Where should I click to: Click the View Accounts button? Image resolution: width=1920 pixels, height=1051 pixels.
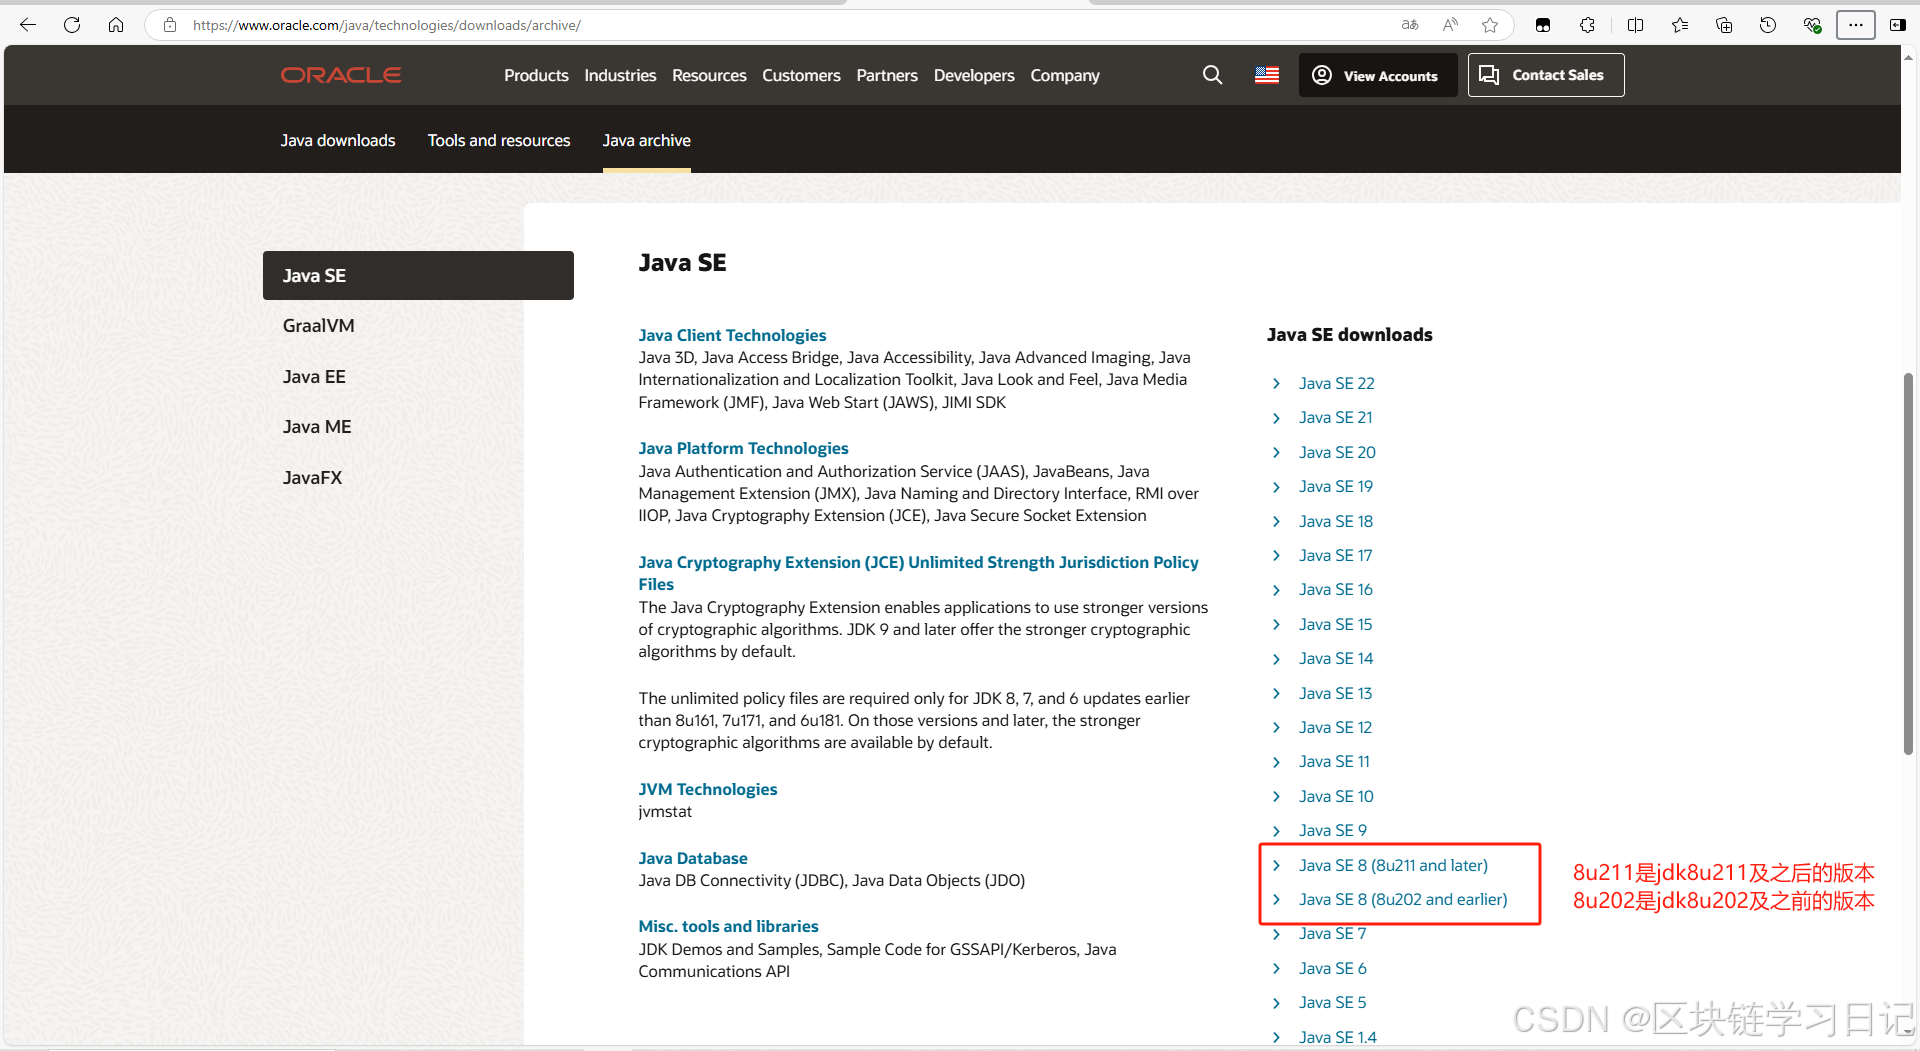pos(1377,75)
